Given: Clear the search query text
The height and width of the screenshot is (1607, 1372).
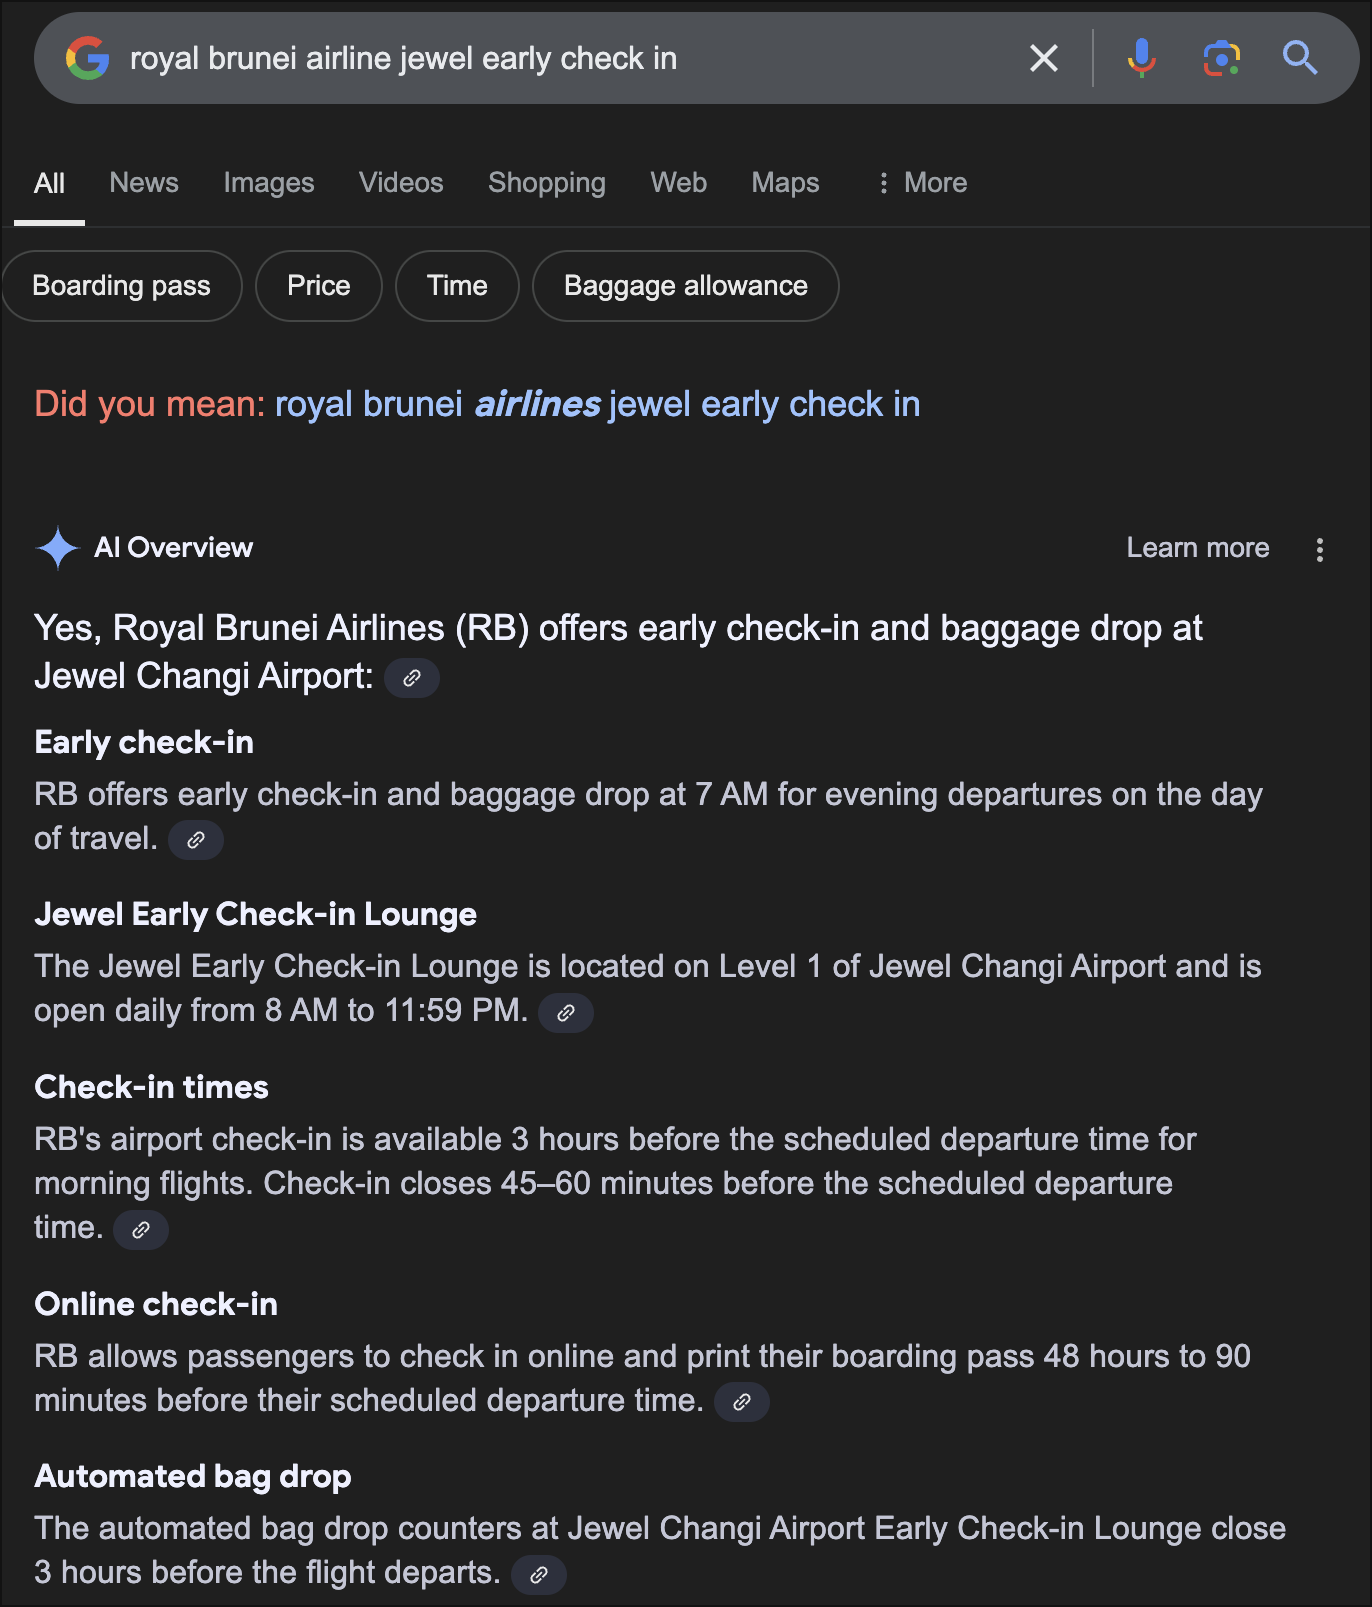Looking at the screenshot, I should [1043, 58].
